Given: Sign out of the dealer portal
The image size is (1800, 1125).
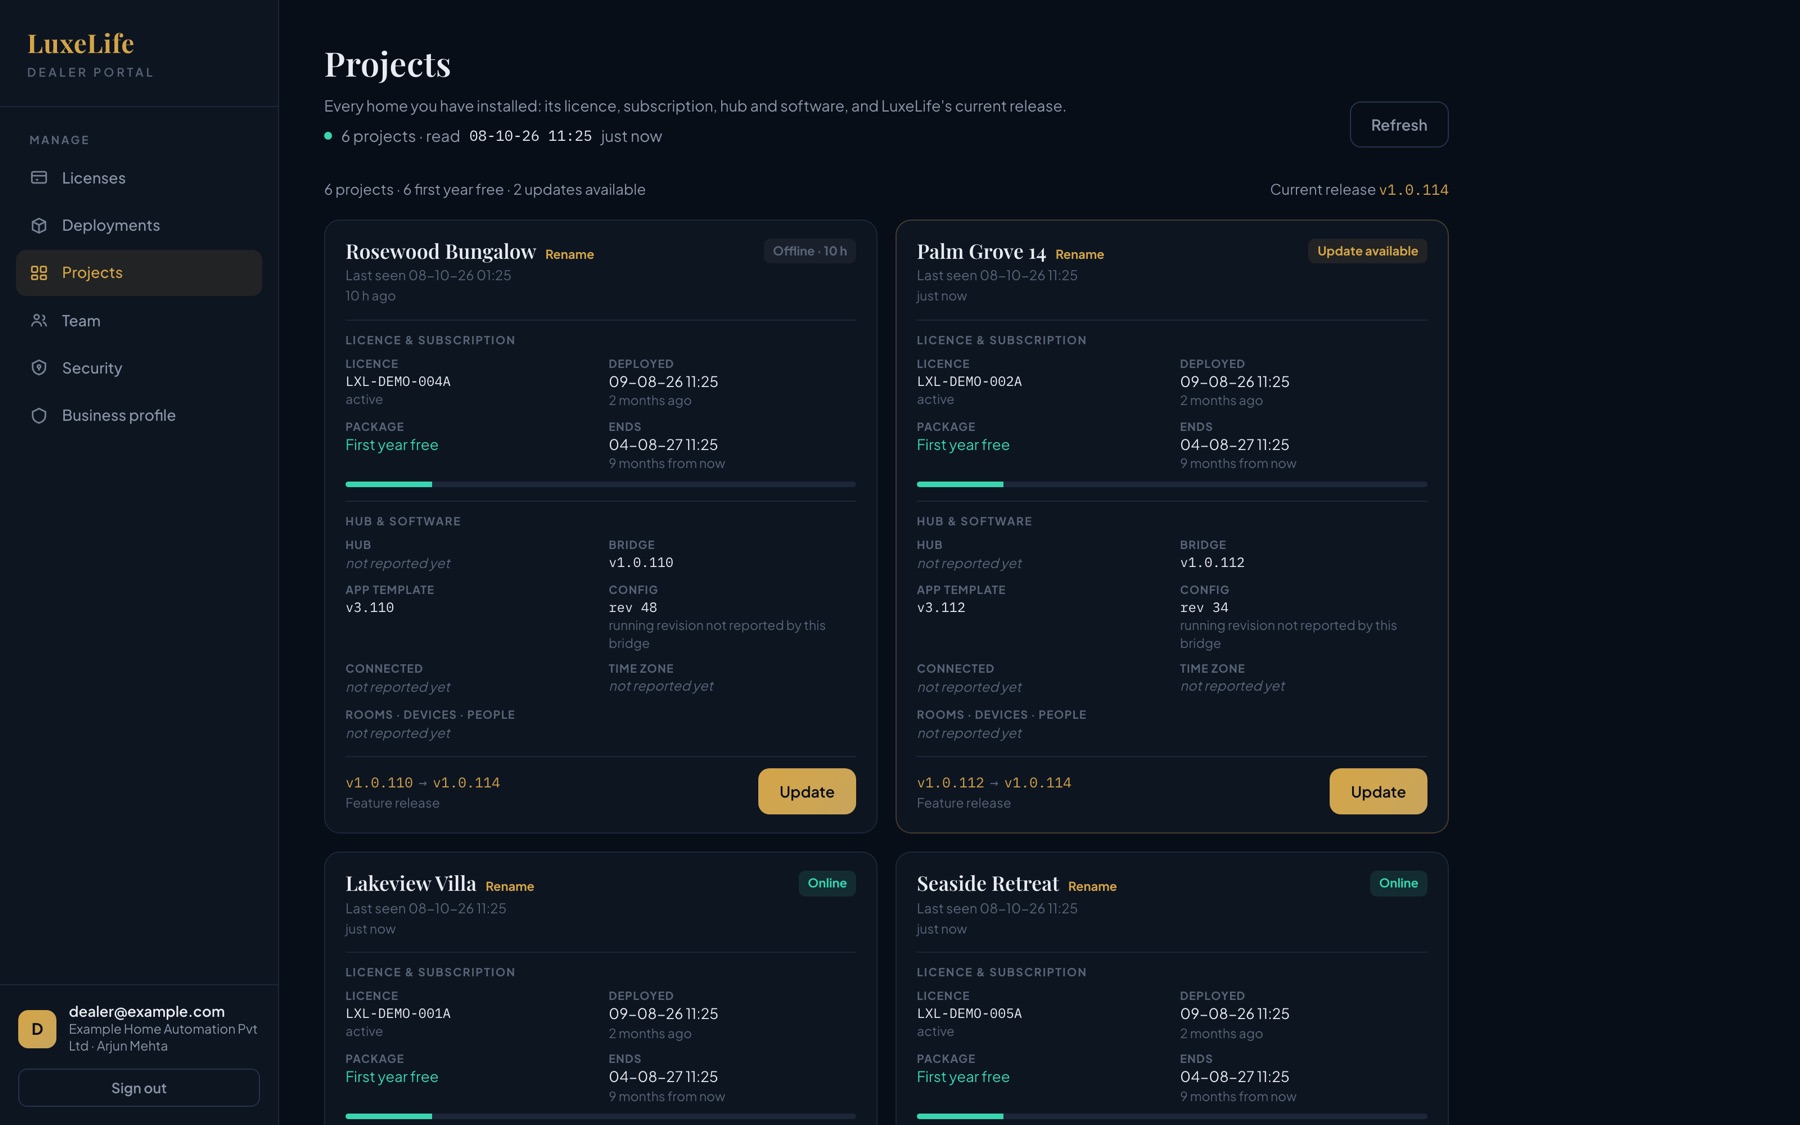Looking at the screenshot, I should tap(139, 1088).
